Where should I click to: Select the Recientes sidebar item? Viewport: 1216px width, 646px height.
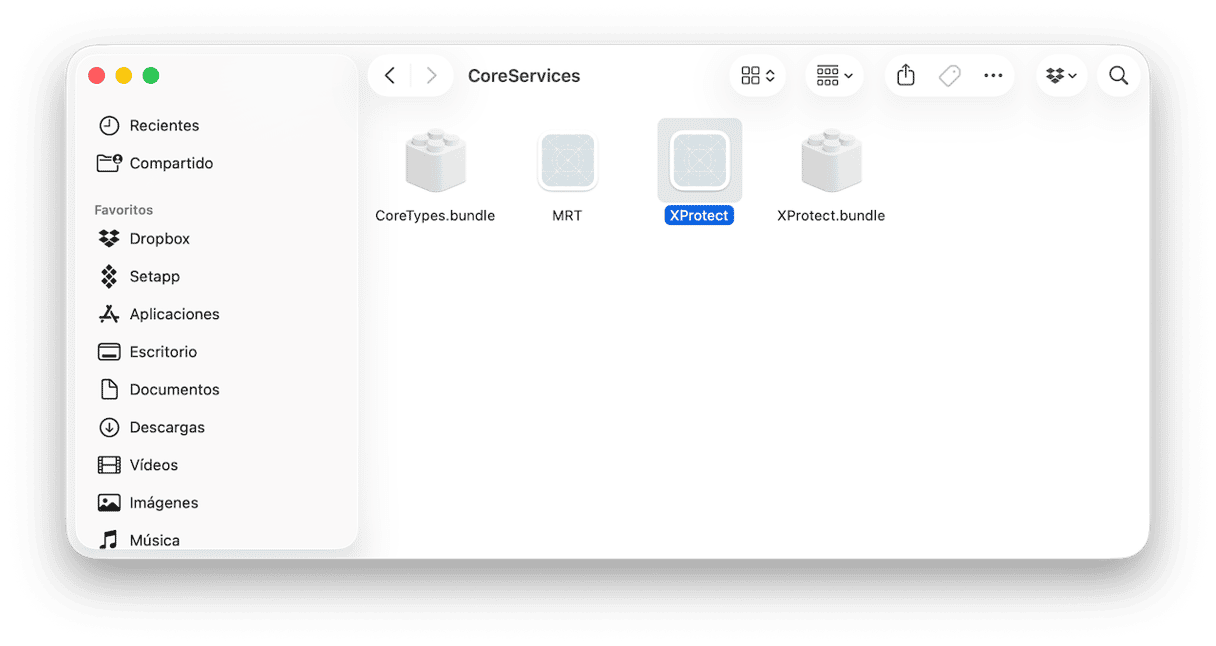coord(163,125)
